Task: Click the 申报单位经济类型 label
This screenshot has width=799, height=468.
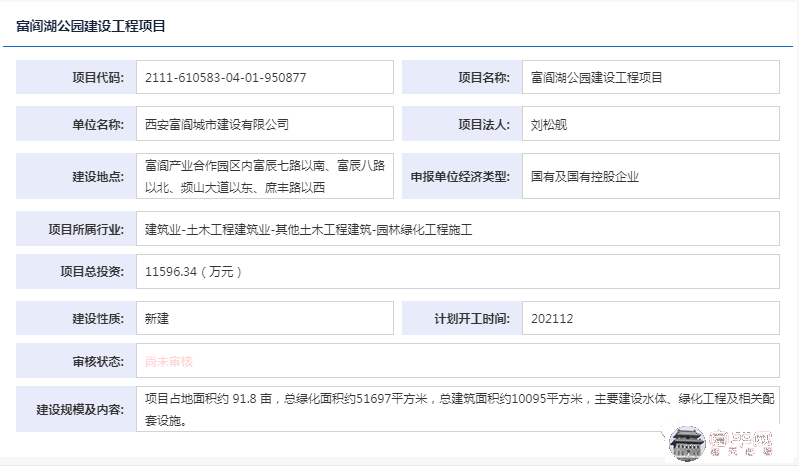Action: point(460,176)
